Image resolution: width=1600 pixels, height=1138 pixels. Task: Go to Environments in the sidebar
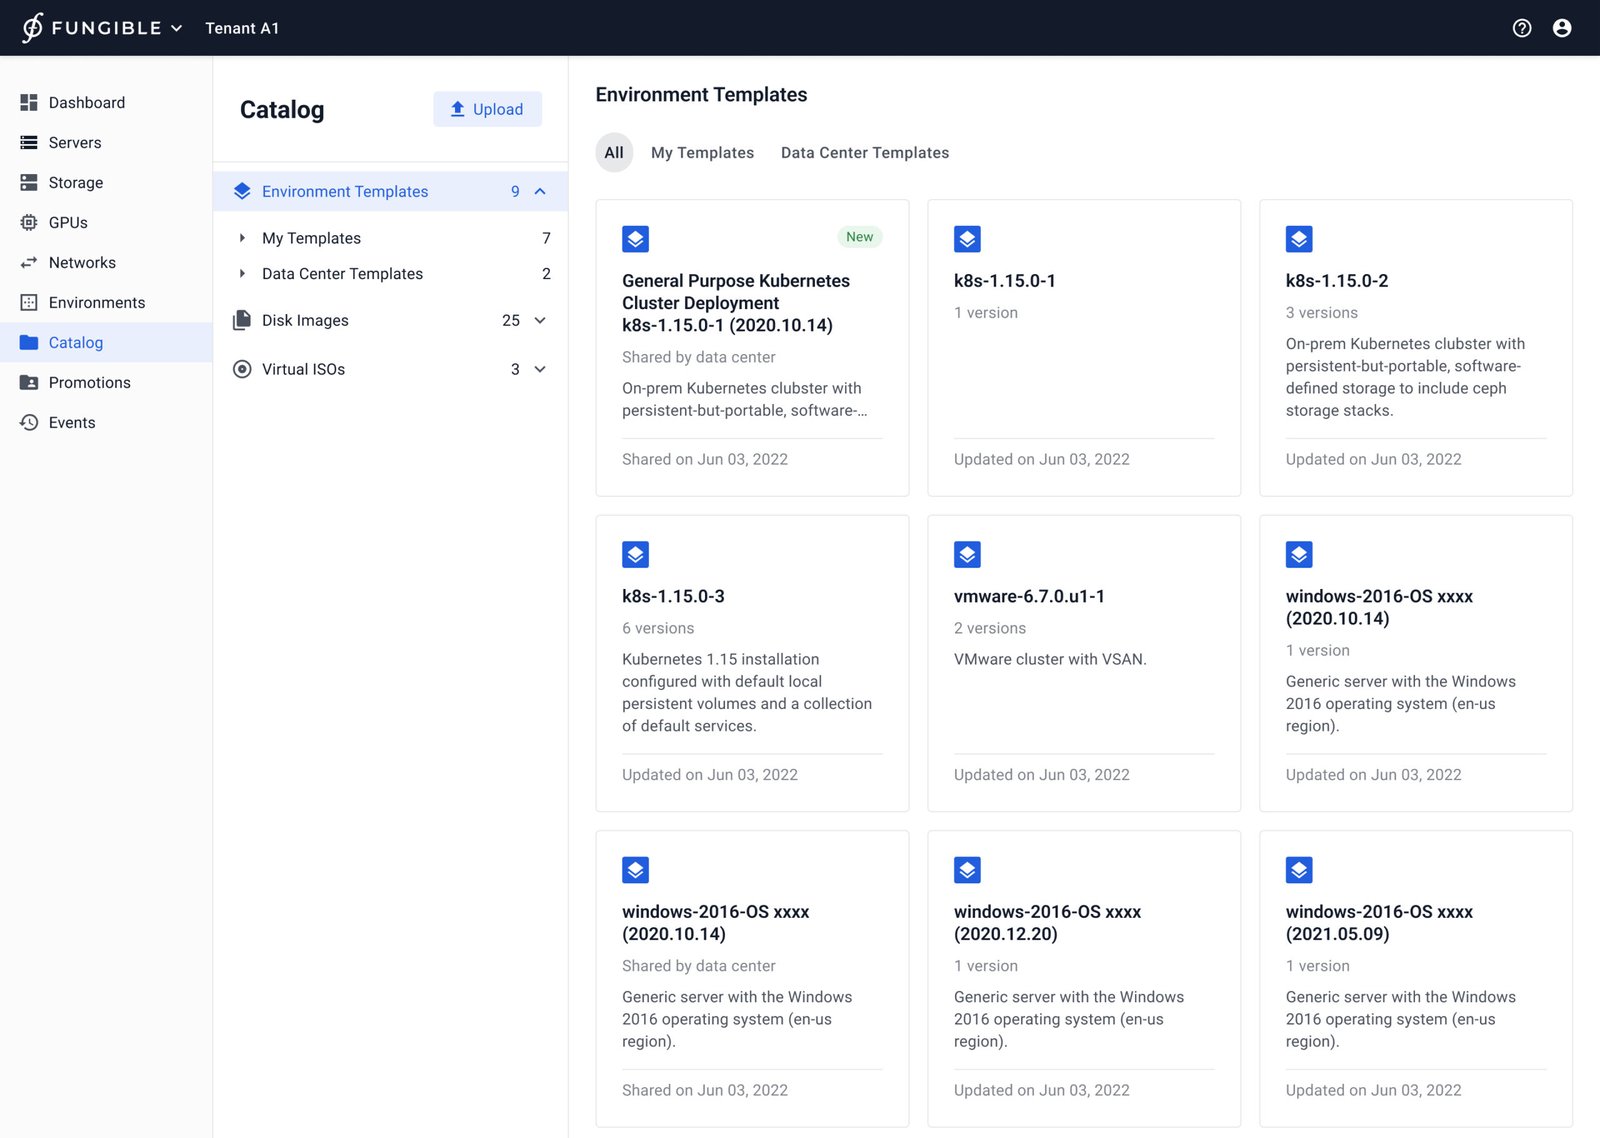(96, 303)
